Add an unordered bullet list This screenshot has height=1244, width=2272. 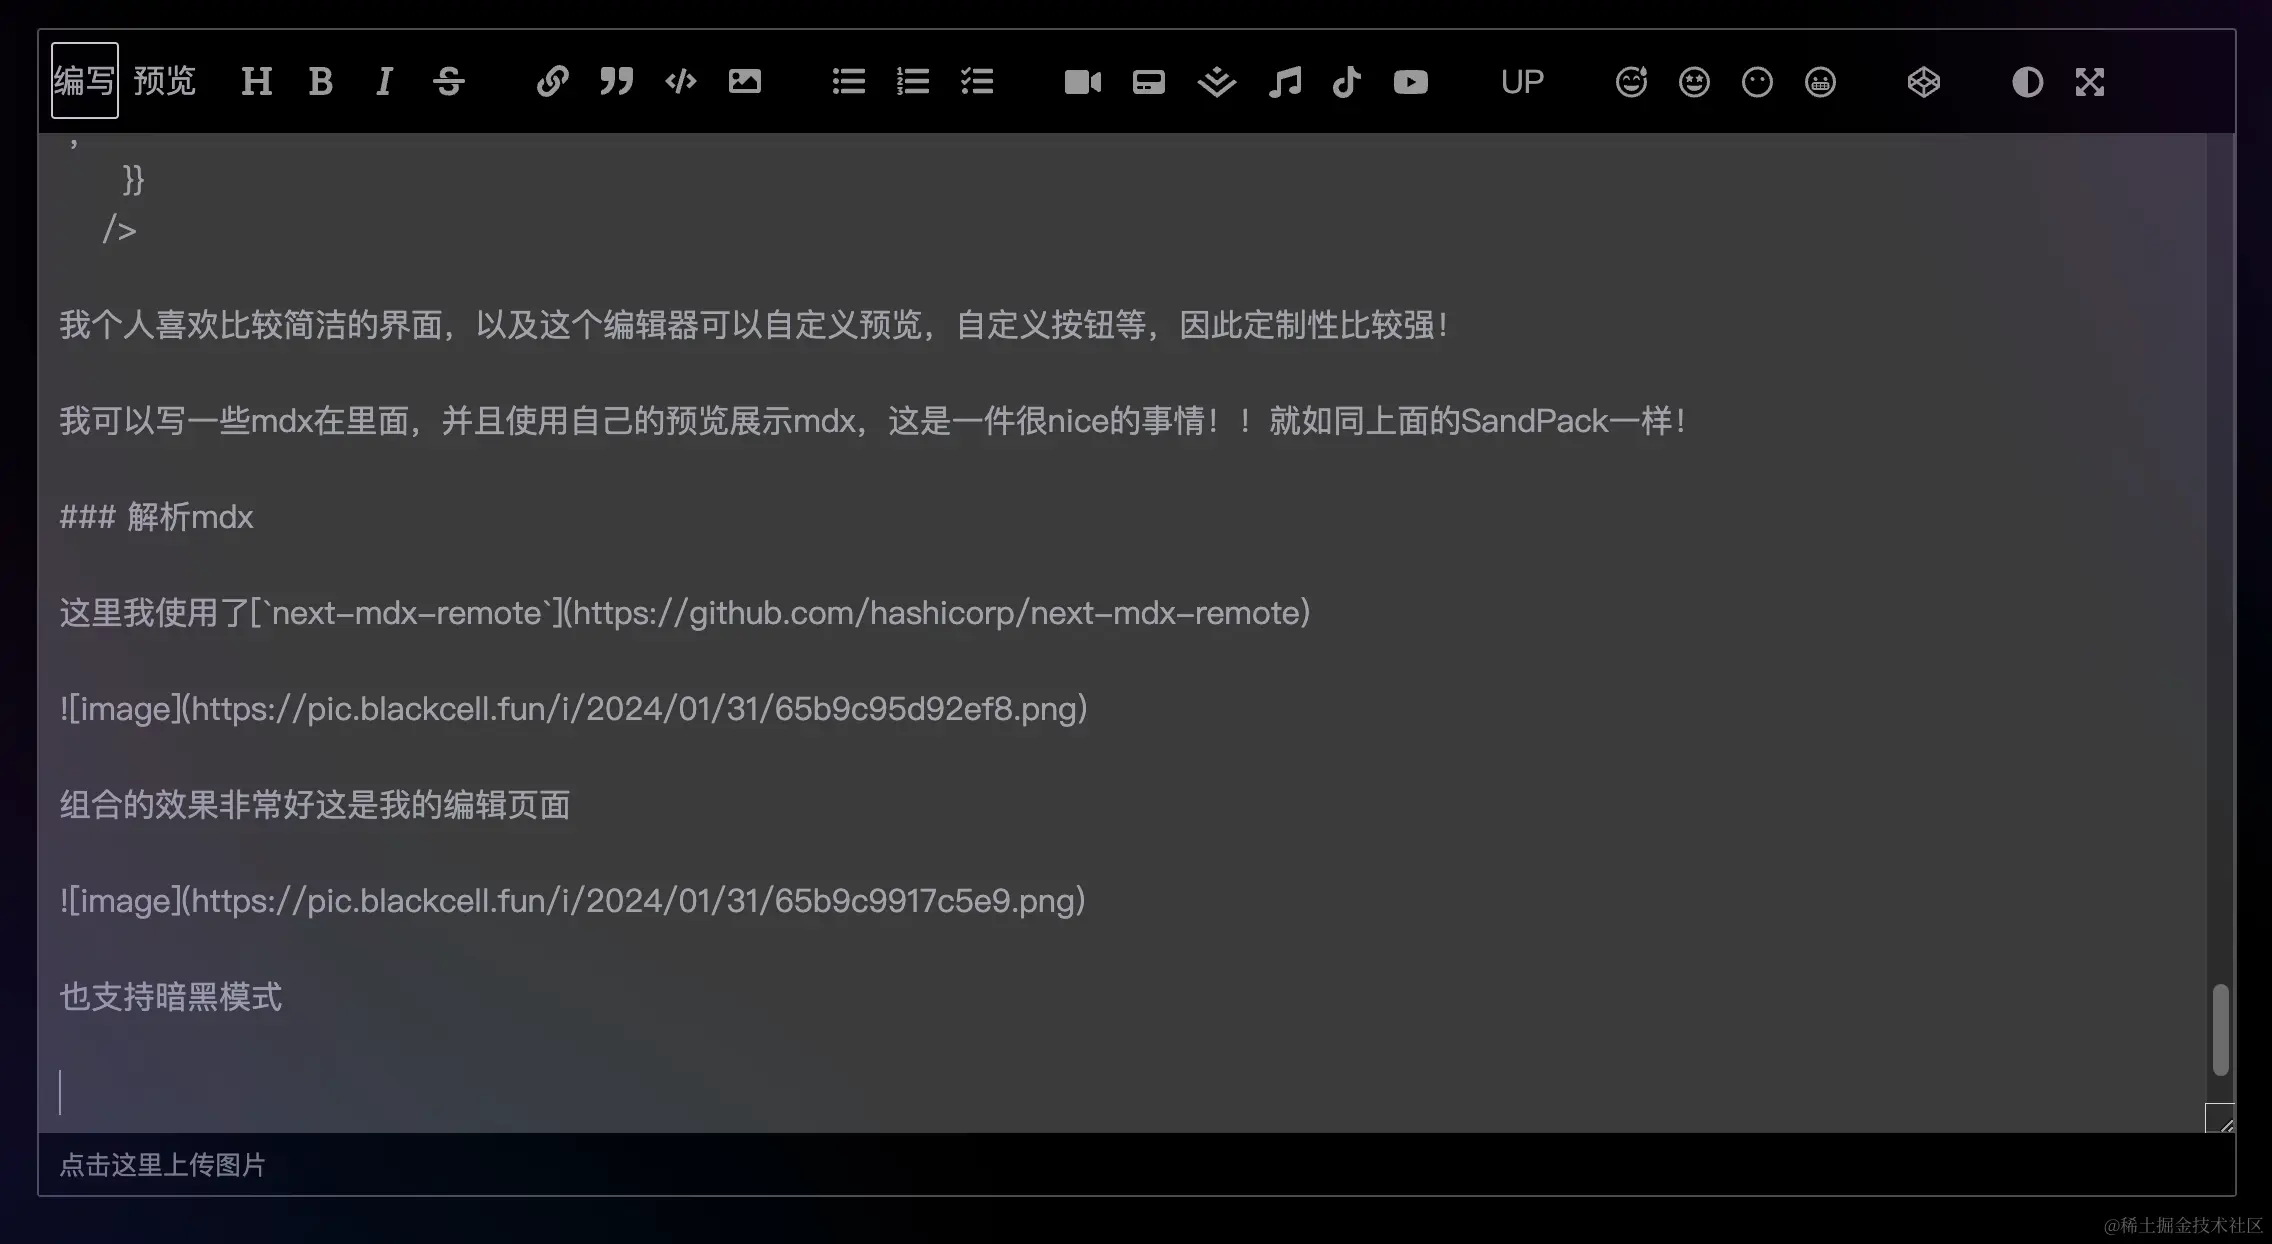click(849, 81)
